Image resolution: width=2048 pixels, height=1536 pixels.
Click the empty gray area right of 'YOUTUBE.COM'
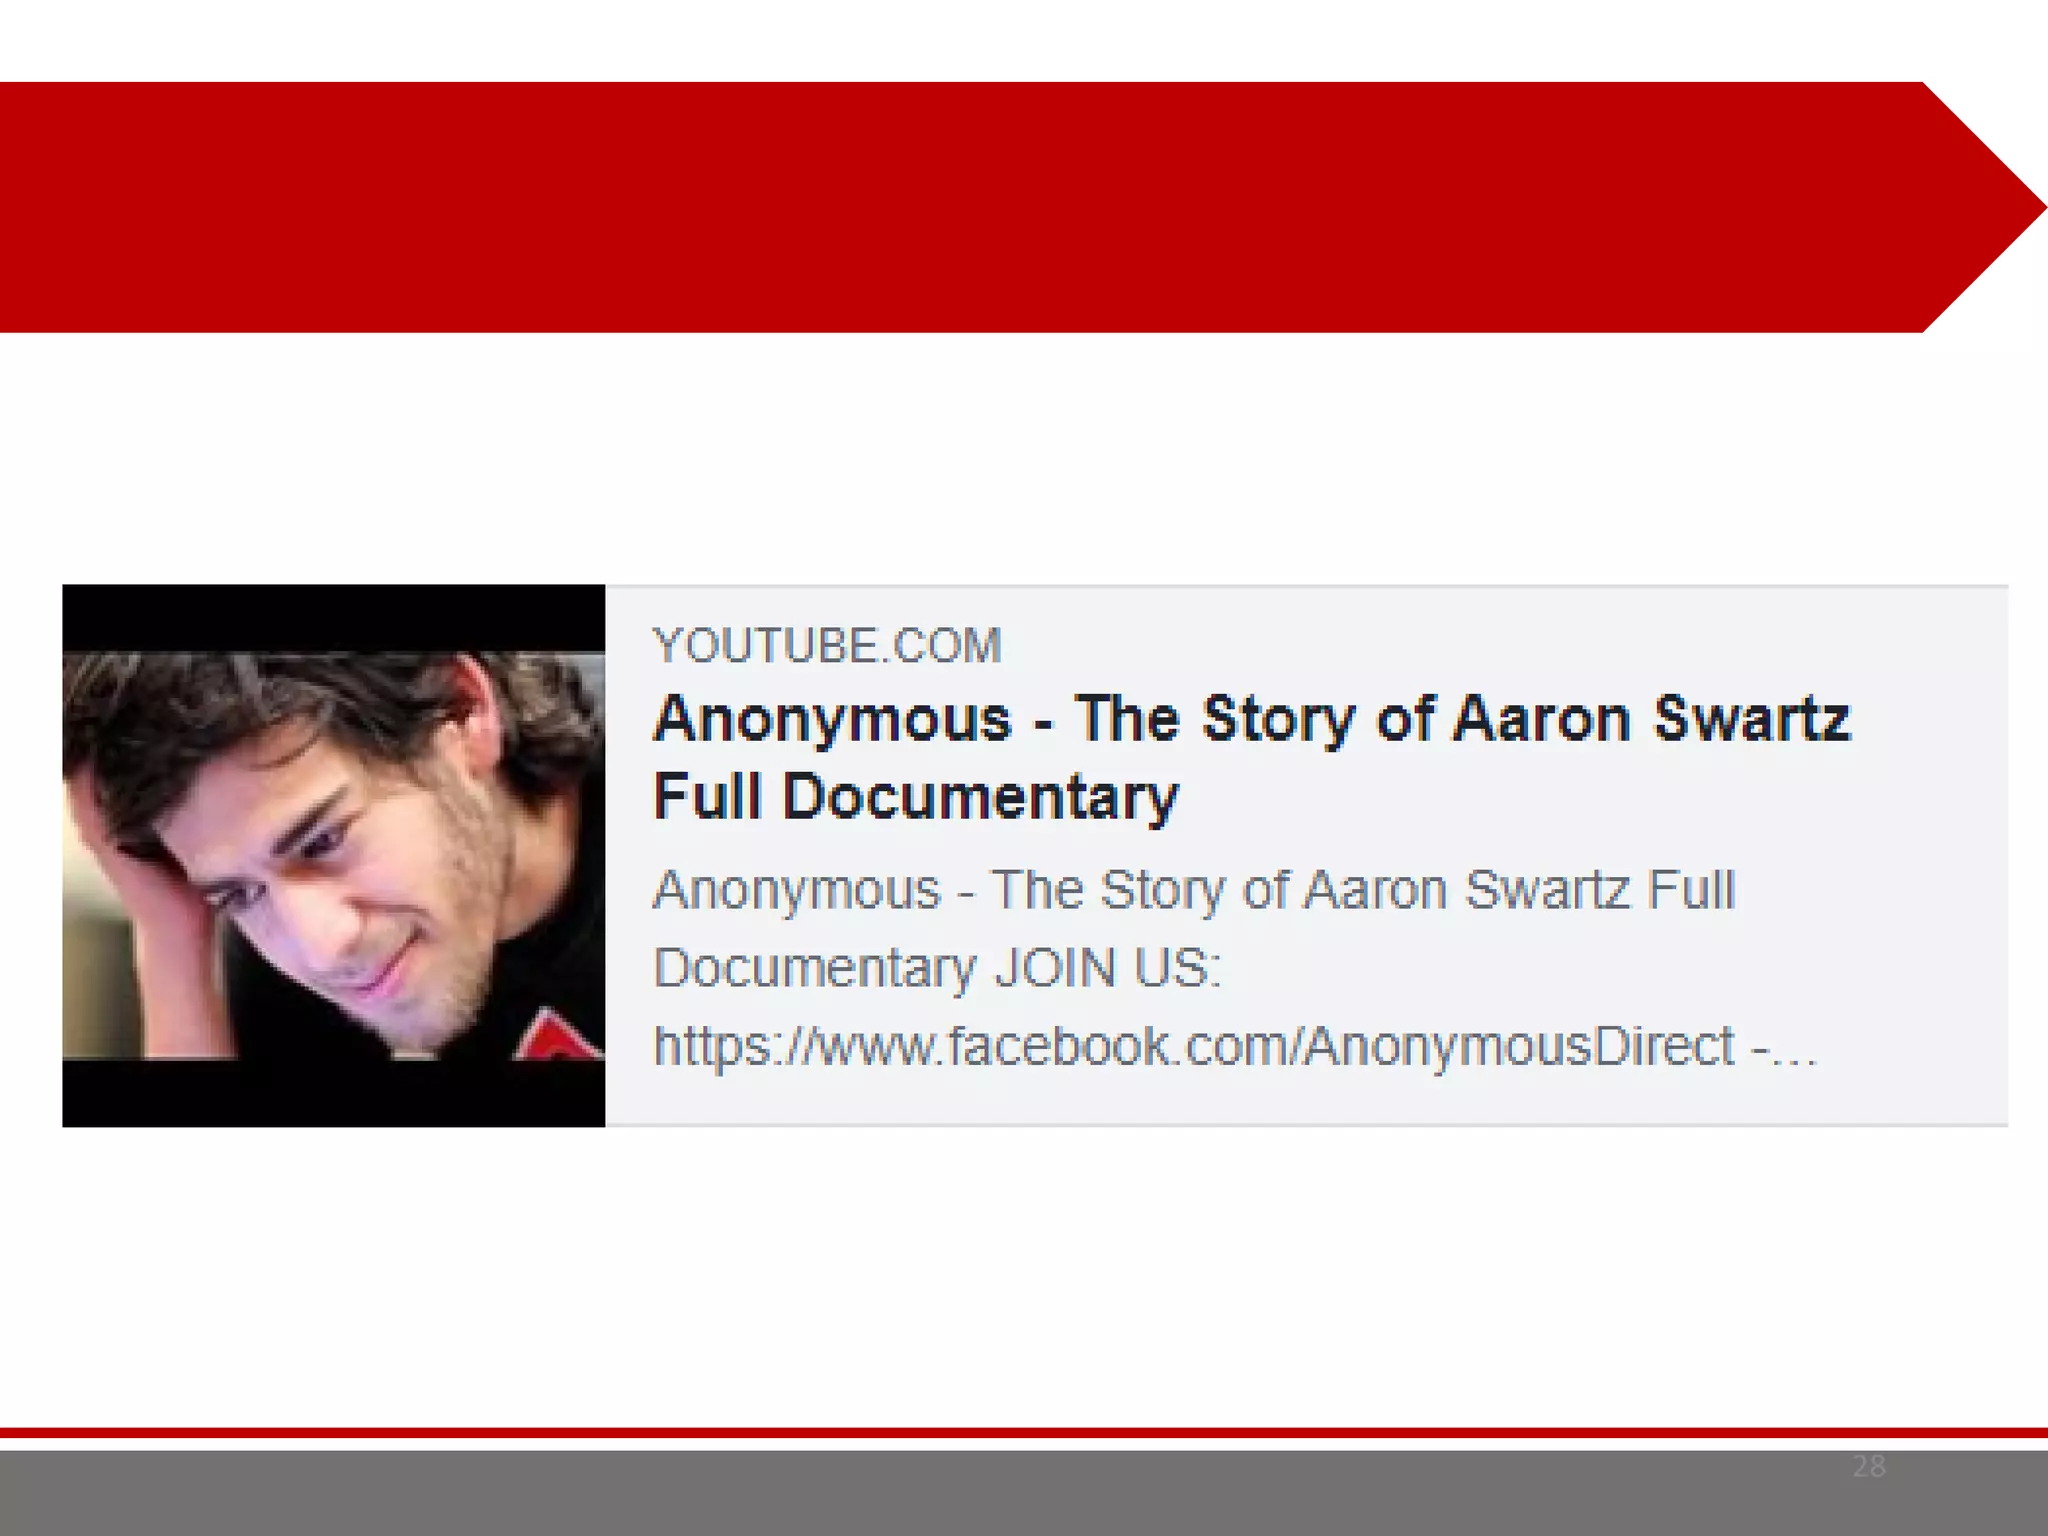coord(1500,645)
